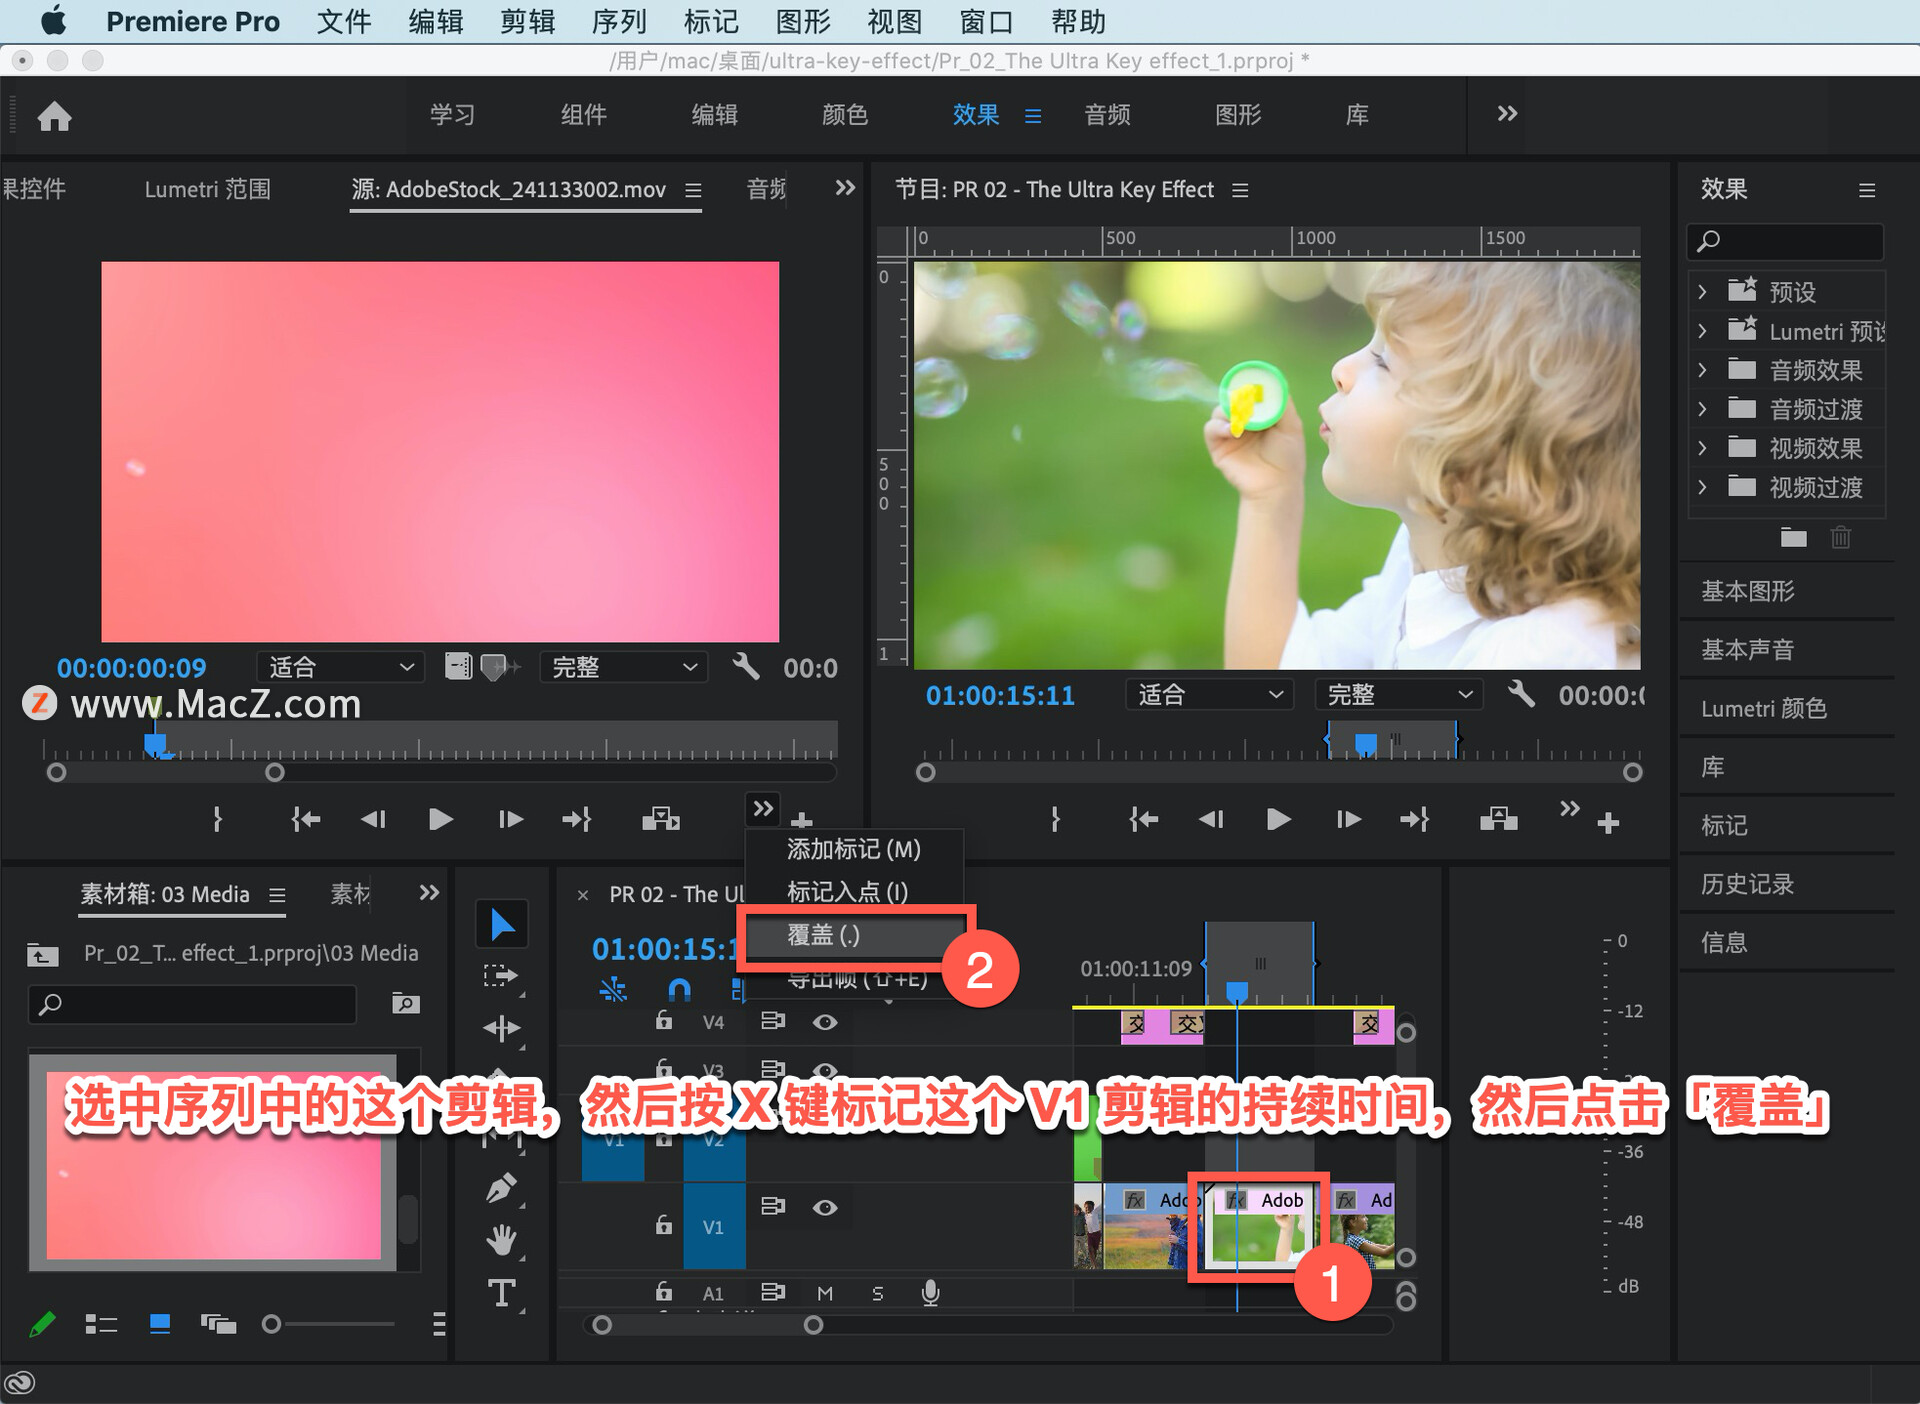Select the Track Select Forward tool

[501, 976]
